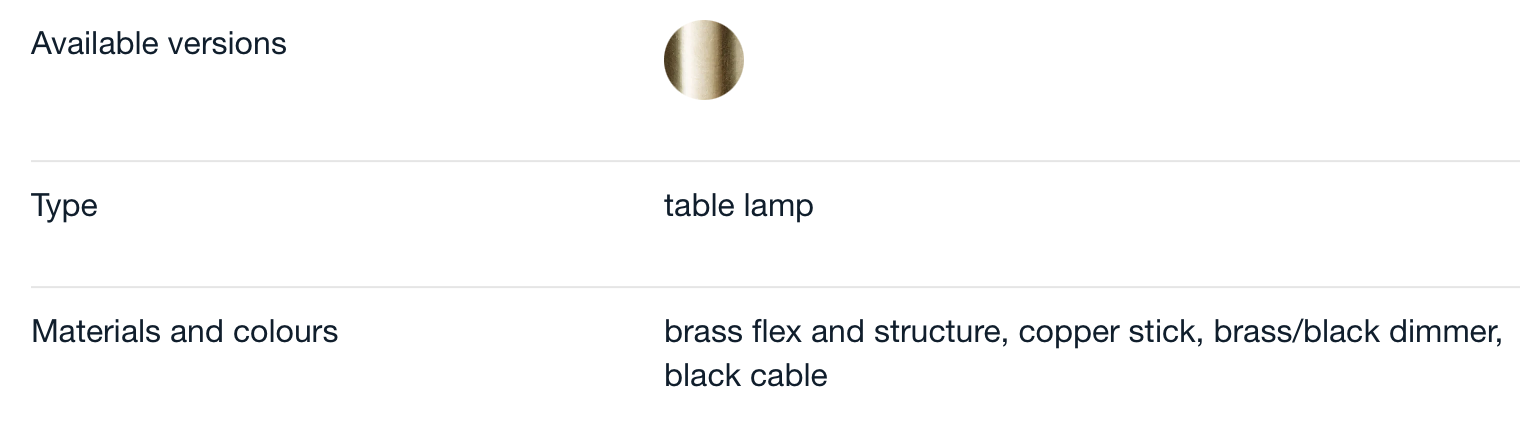Click the 'brass/black dimmer' material text
Screen dimensions: 1520x432
1356,332
